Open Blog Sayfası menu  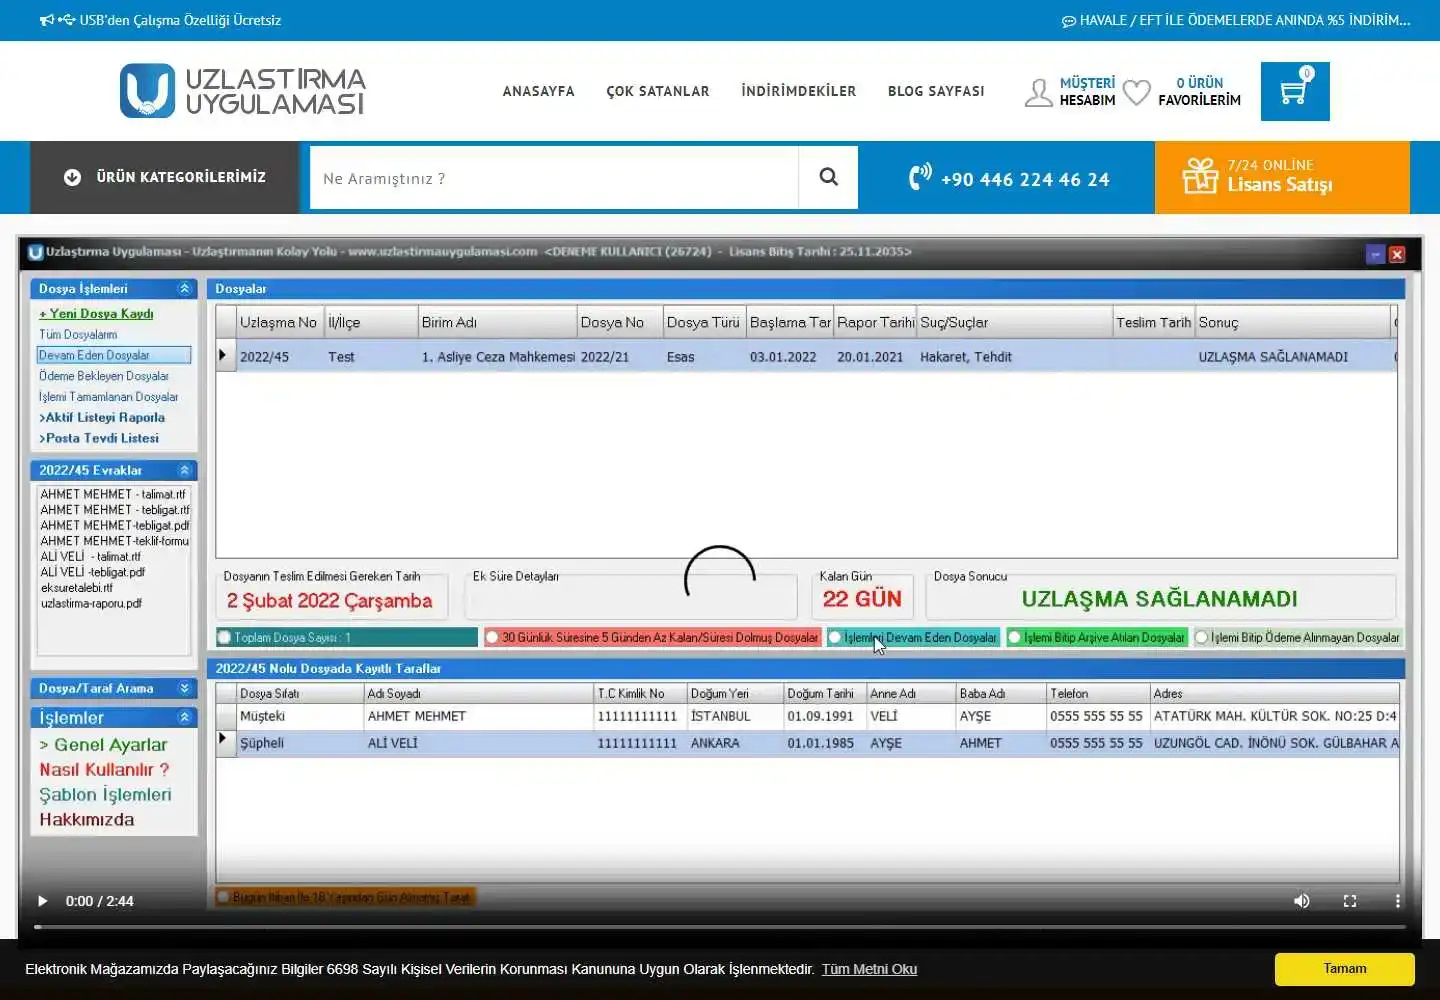pyautogui.click(x=936, y=91)
